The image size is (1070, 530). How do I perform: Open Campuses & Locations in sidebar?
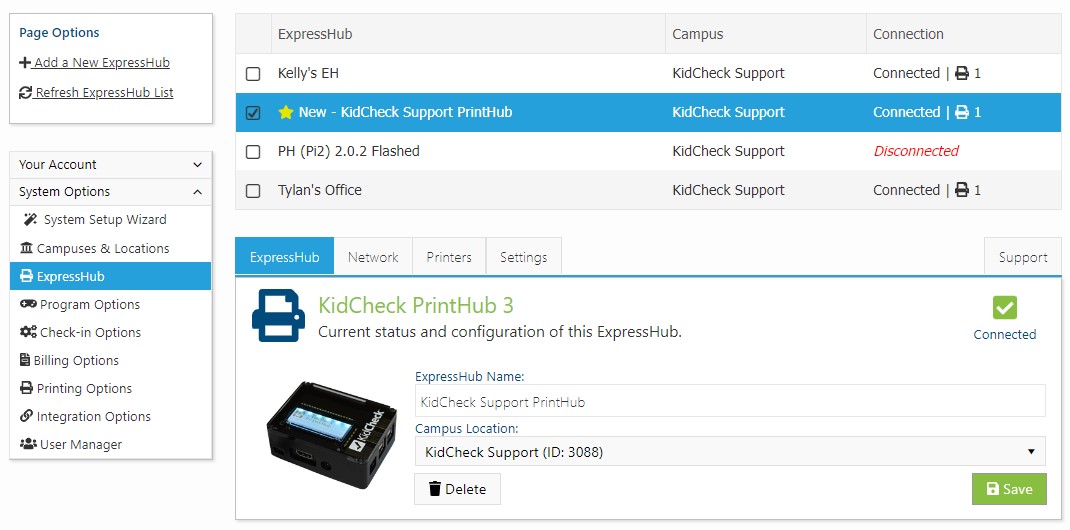pos(102,248)
